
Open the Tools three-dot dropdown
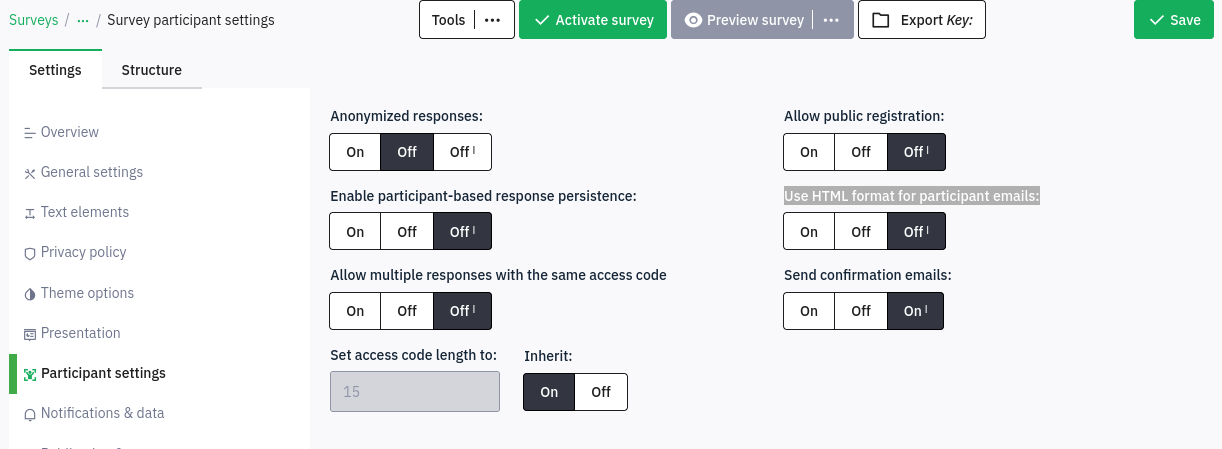[x=492, y=20]
